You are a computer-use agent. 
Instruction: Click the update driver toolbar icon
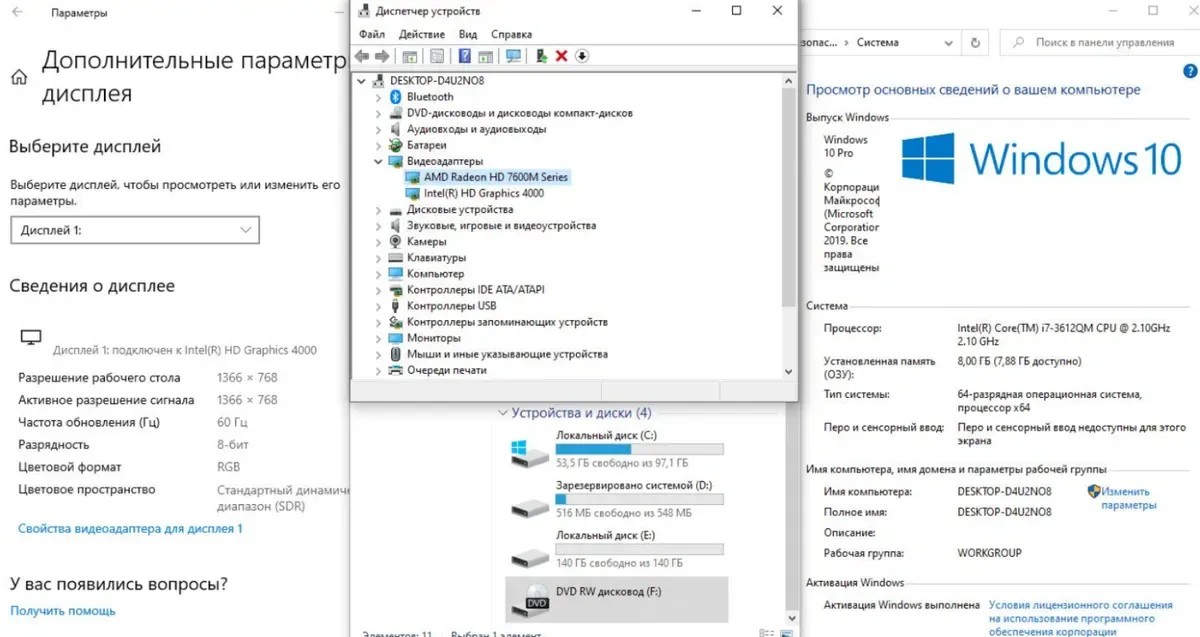pyautogui.click(x=541, y=56)
